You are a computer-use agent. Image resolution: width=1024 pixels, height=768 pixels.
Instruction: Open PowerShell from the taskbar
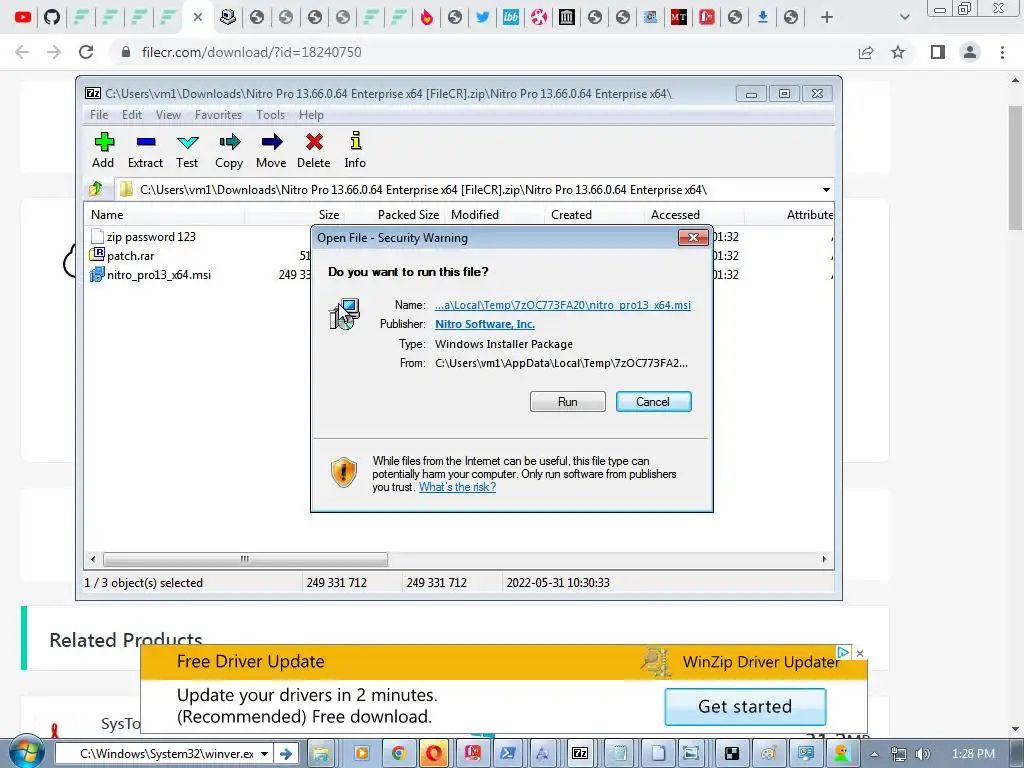[507, 754]
